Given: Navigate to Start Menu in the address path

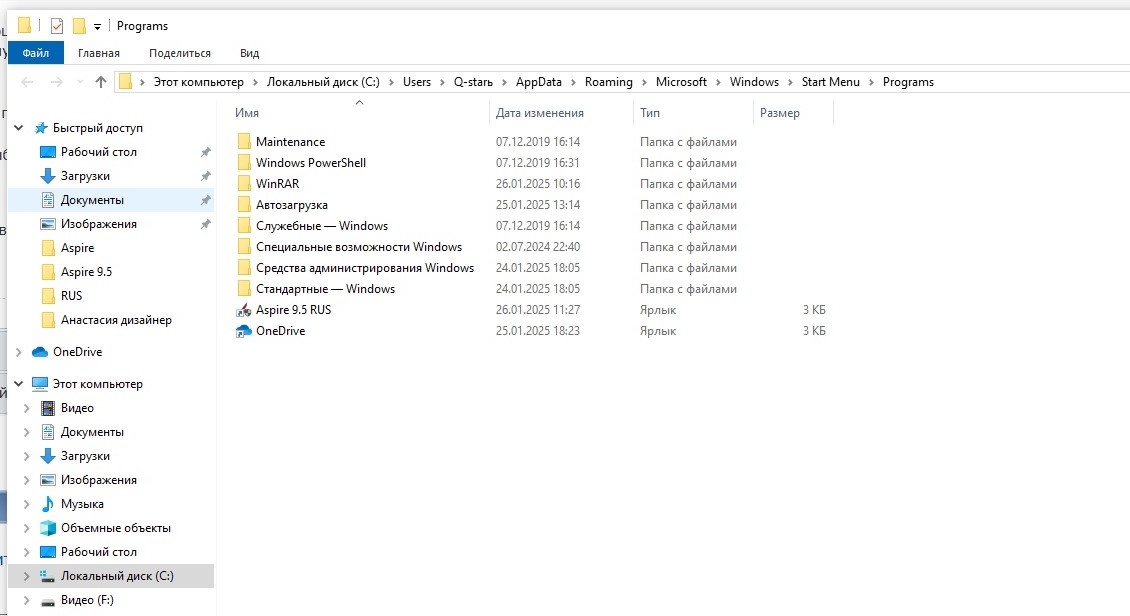Looking at the screenshot, I should (830, 82).
